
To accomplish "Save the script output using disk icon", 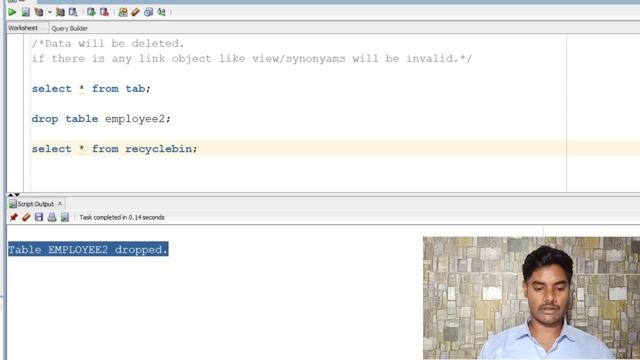I will 39,217.
